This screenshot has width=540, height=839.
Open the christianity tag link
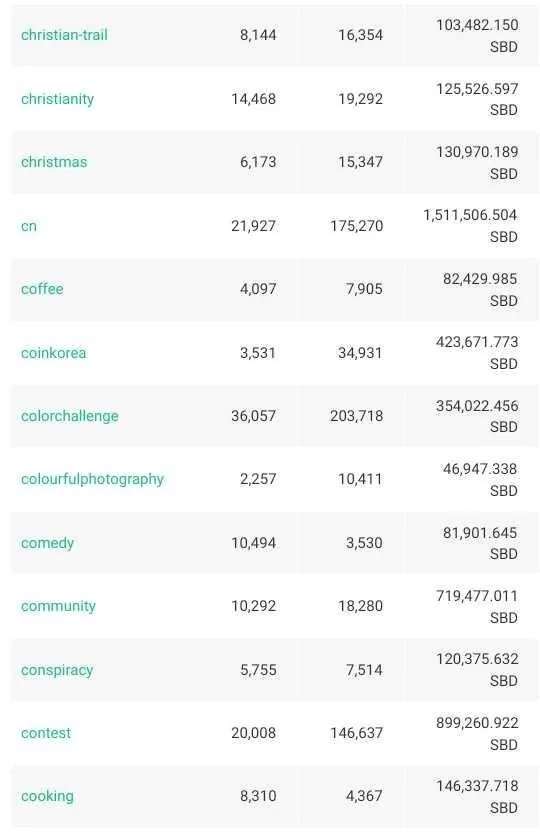[57, 99]
